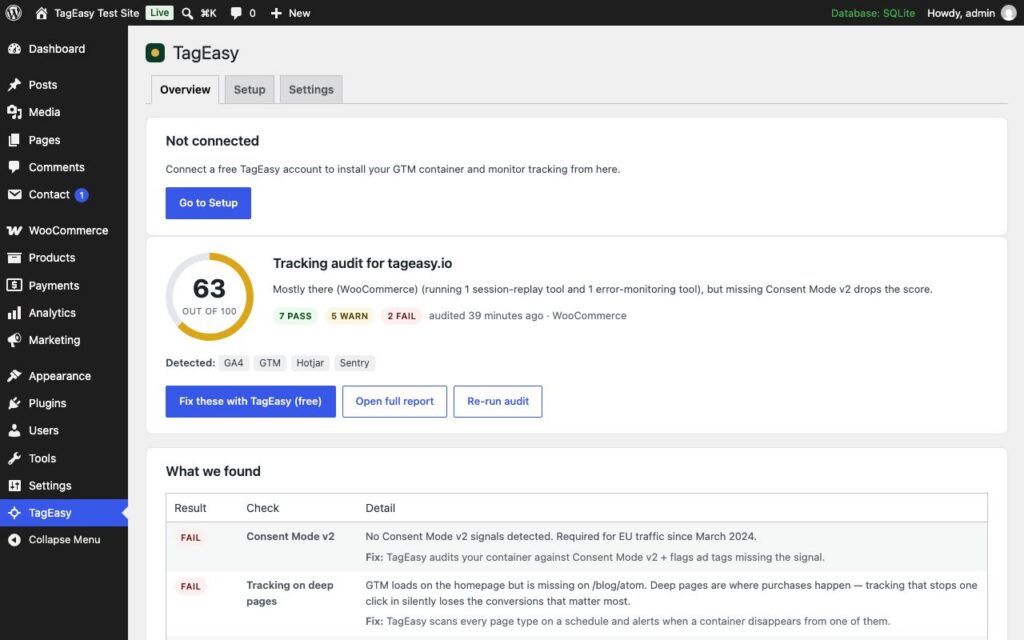
Task: Click the Contact notification badge 1
Action: pyautogui.click(x=82, y=195)
